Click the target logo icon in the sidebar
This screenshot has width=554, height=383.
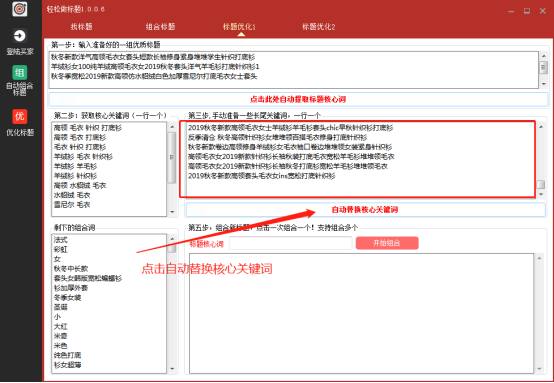coord(19,9)
